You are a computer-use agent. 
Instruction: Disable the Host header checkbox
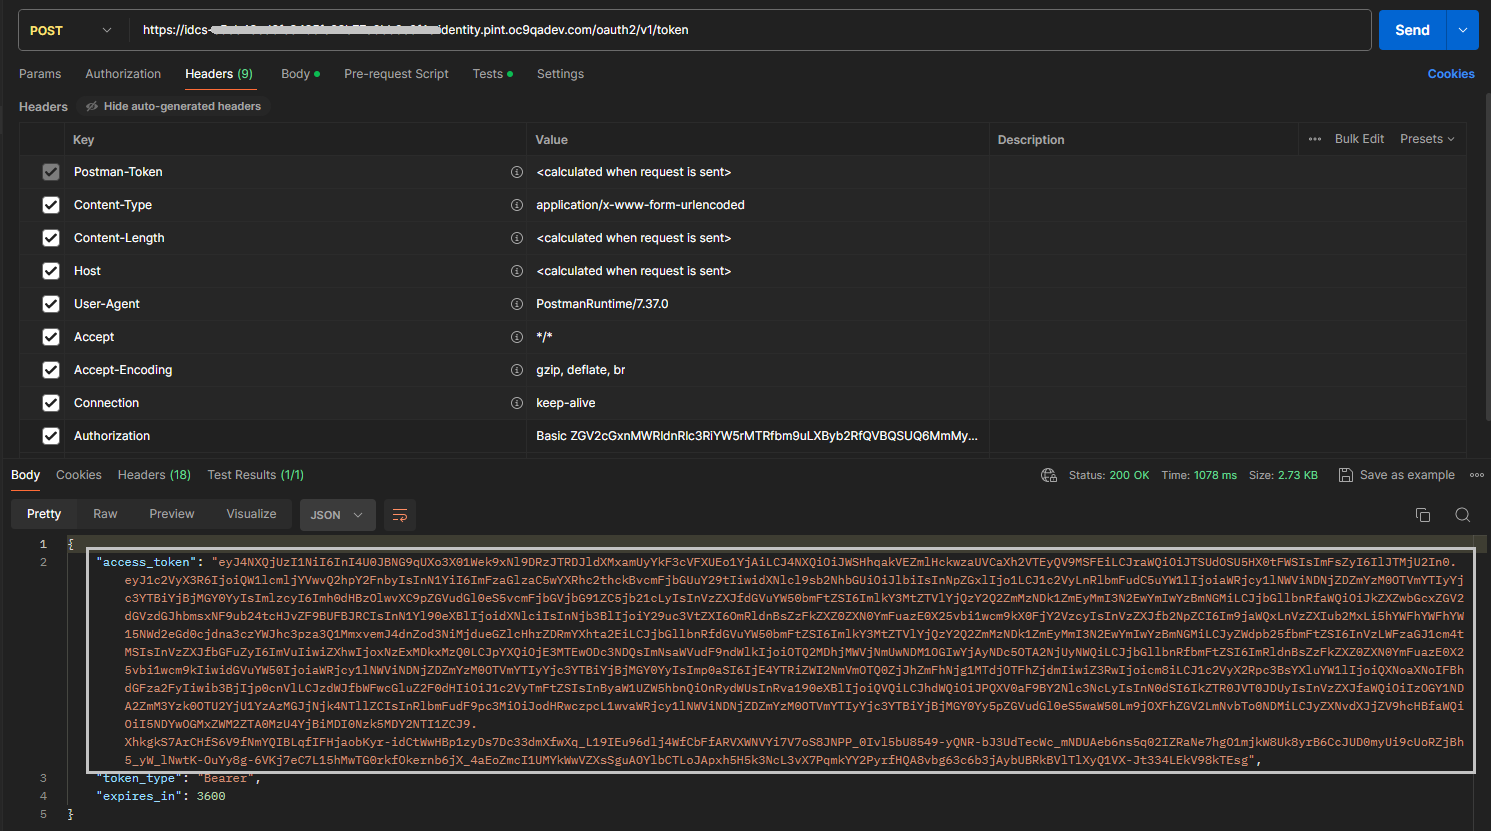coord(51,271)
